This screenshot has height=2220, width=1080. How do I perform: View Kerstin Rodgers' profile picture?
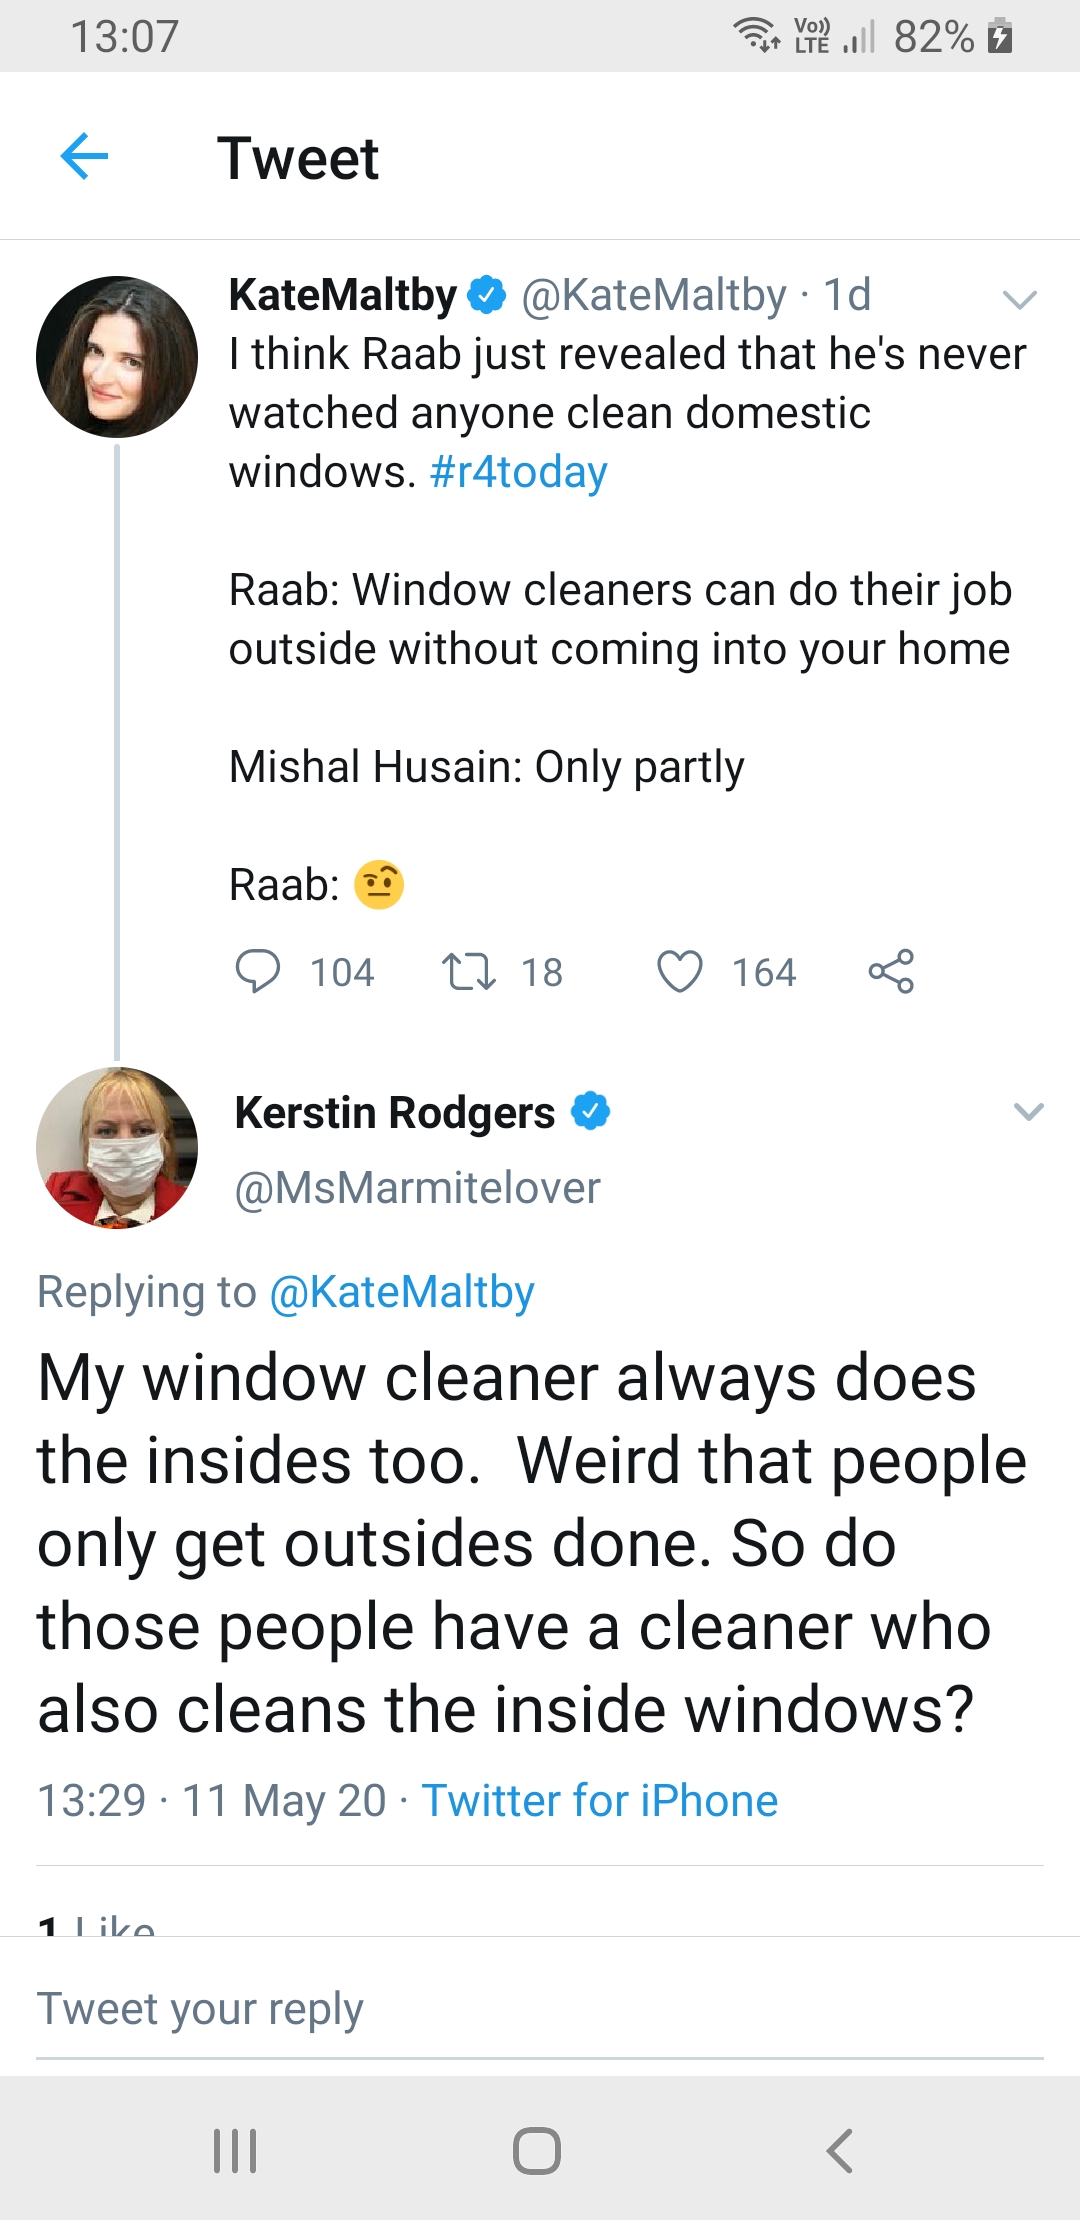[117, 1148]
